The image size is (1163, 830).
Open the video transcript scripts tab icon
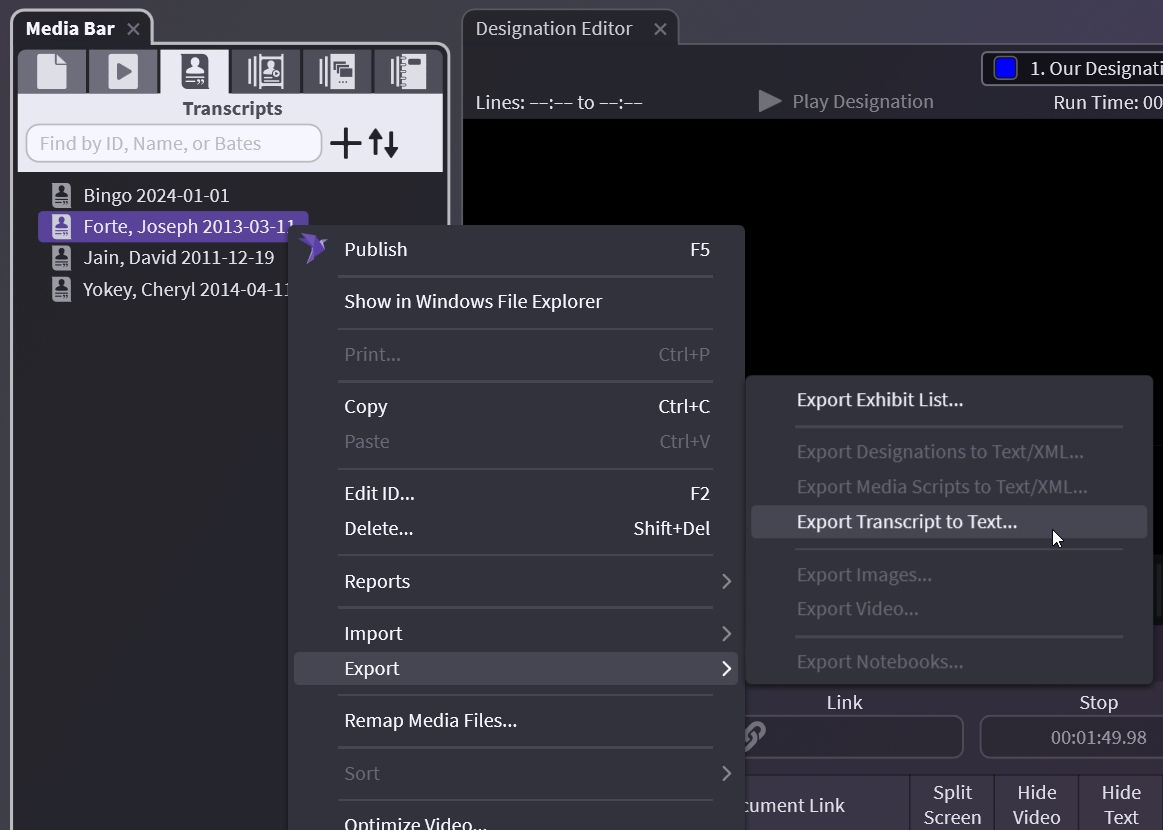(265, 72)
